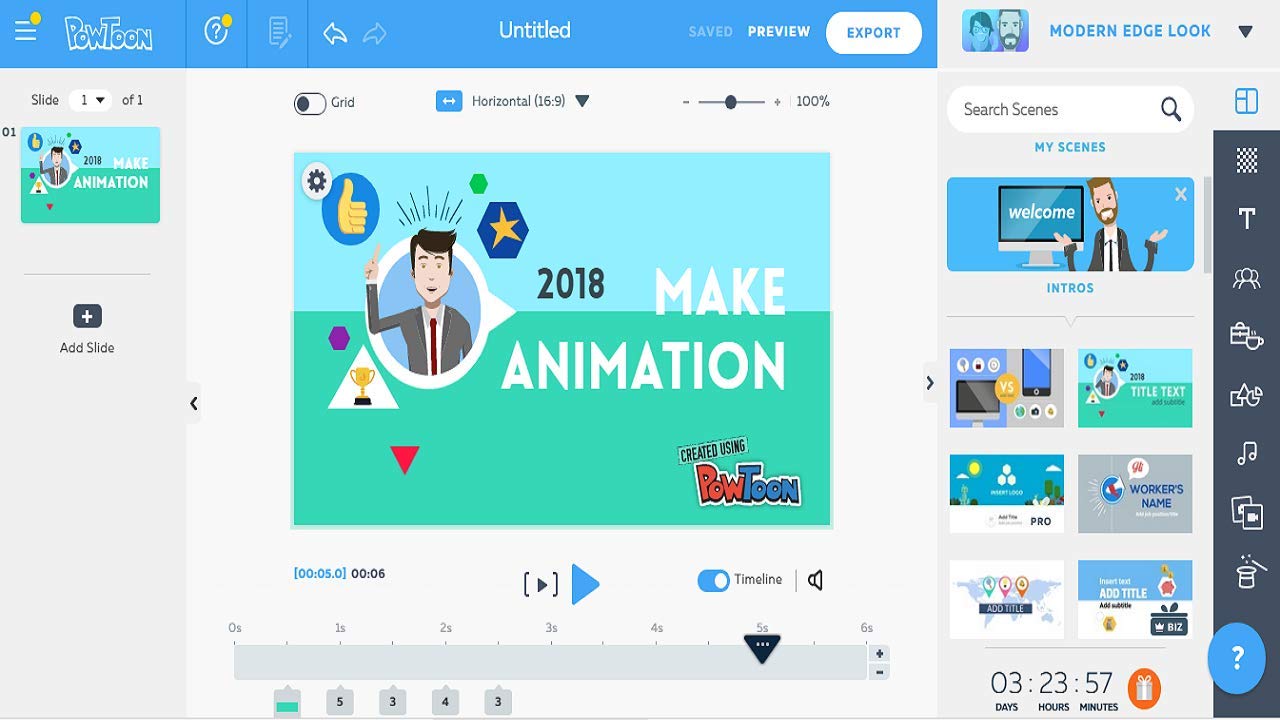Click the Undo arrow icon
1280x720 pixels.
[333, 31]
